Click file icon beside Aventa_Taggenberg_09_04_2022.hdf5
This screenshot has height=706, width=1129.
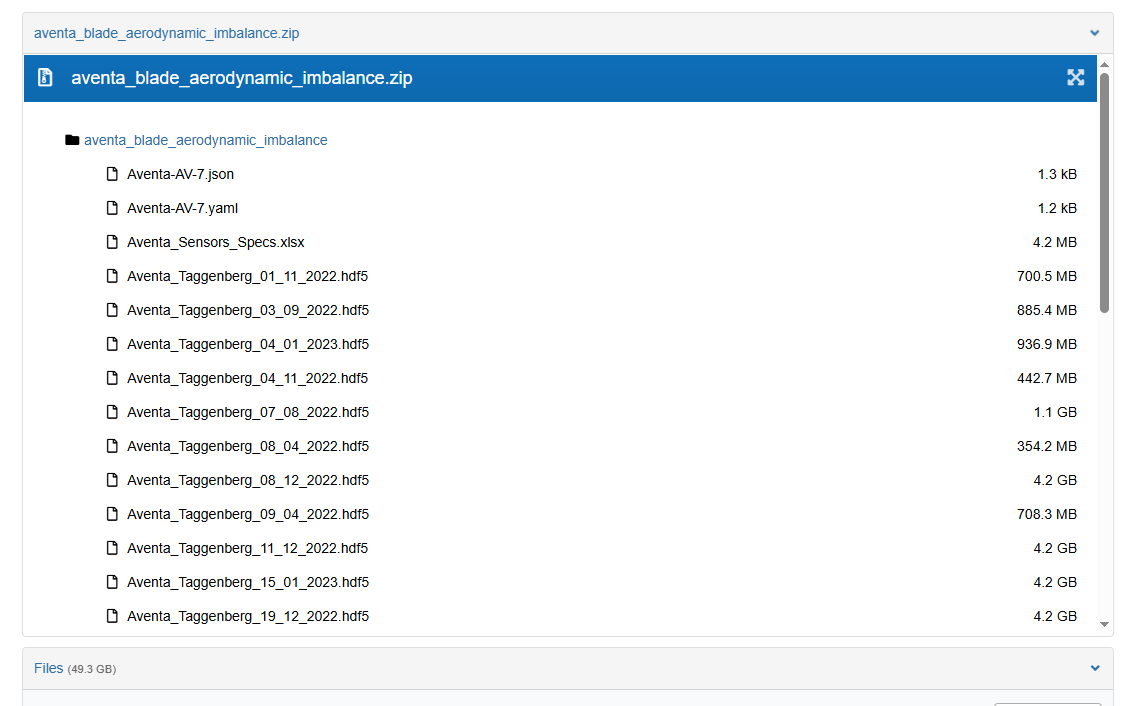(x=112, y=514)
